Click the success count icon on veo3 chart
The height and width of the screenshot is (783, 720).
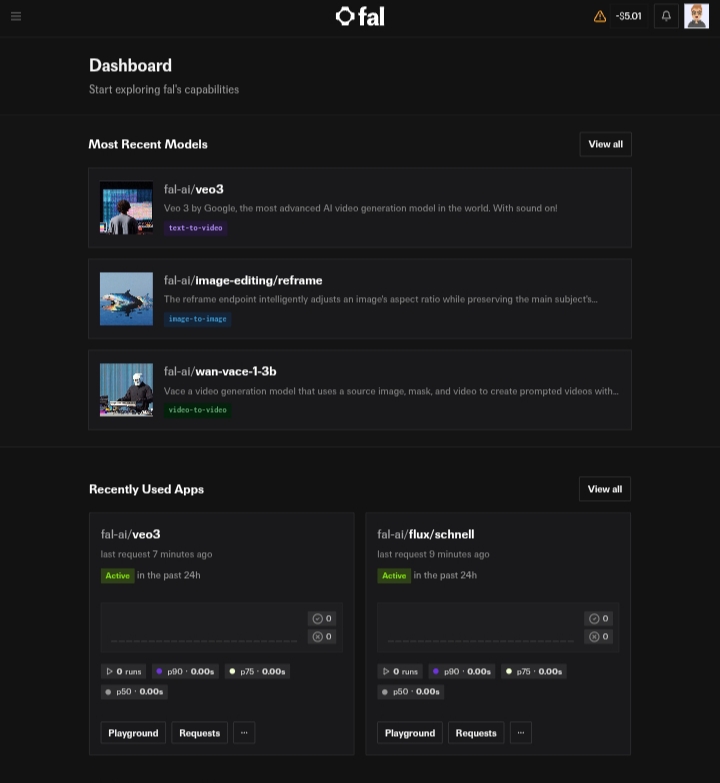[x=318, y=619]
